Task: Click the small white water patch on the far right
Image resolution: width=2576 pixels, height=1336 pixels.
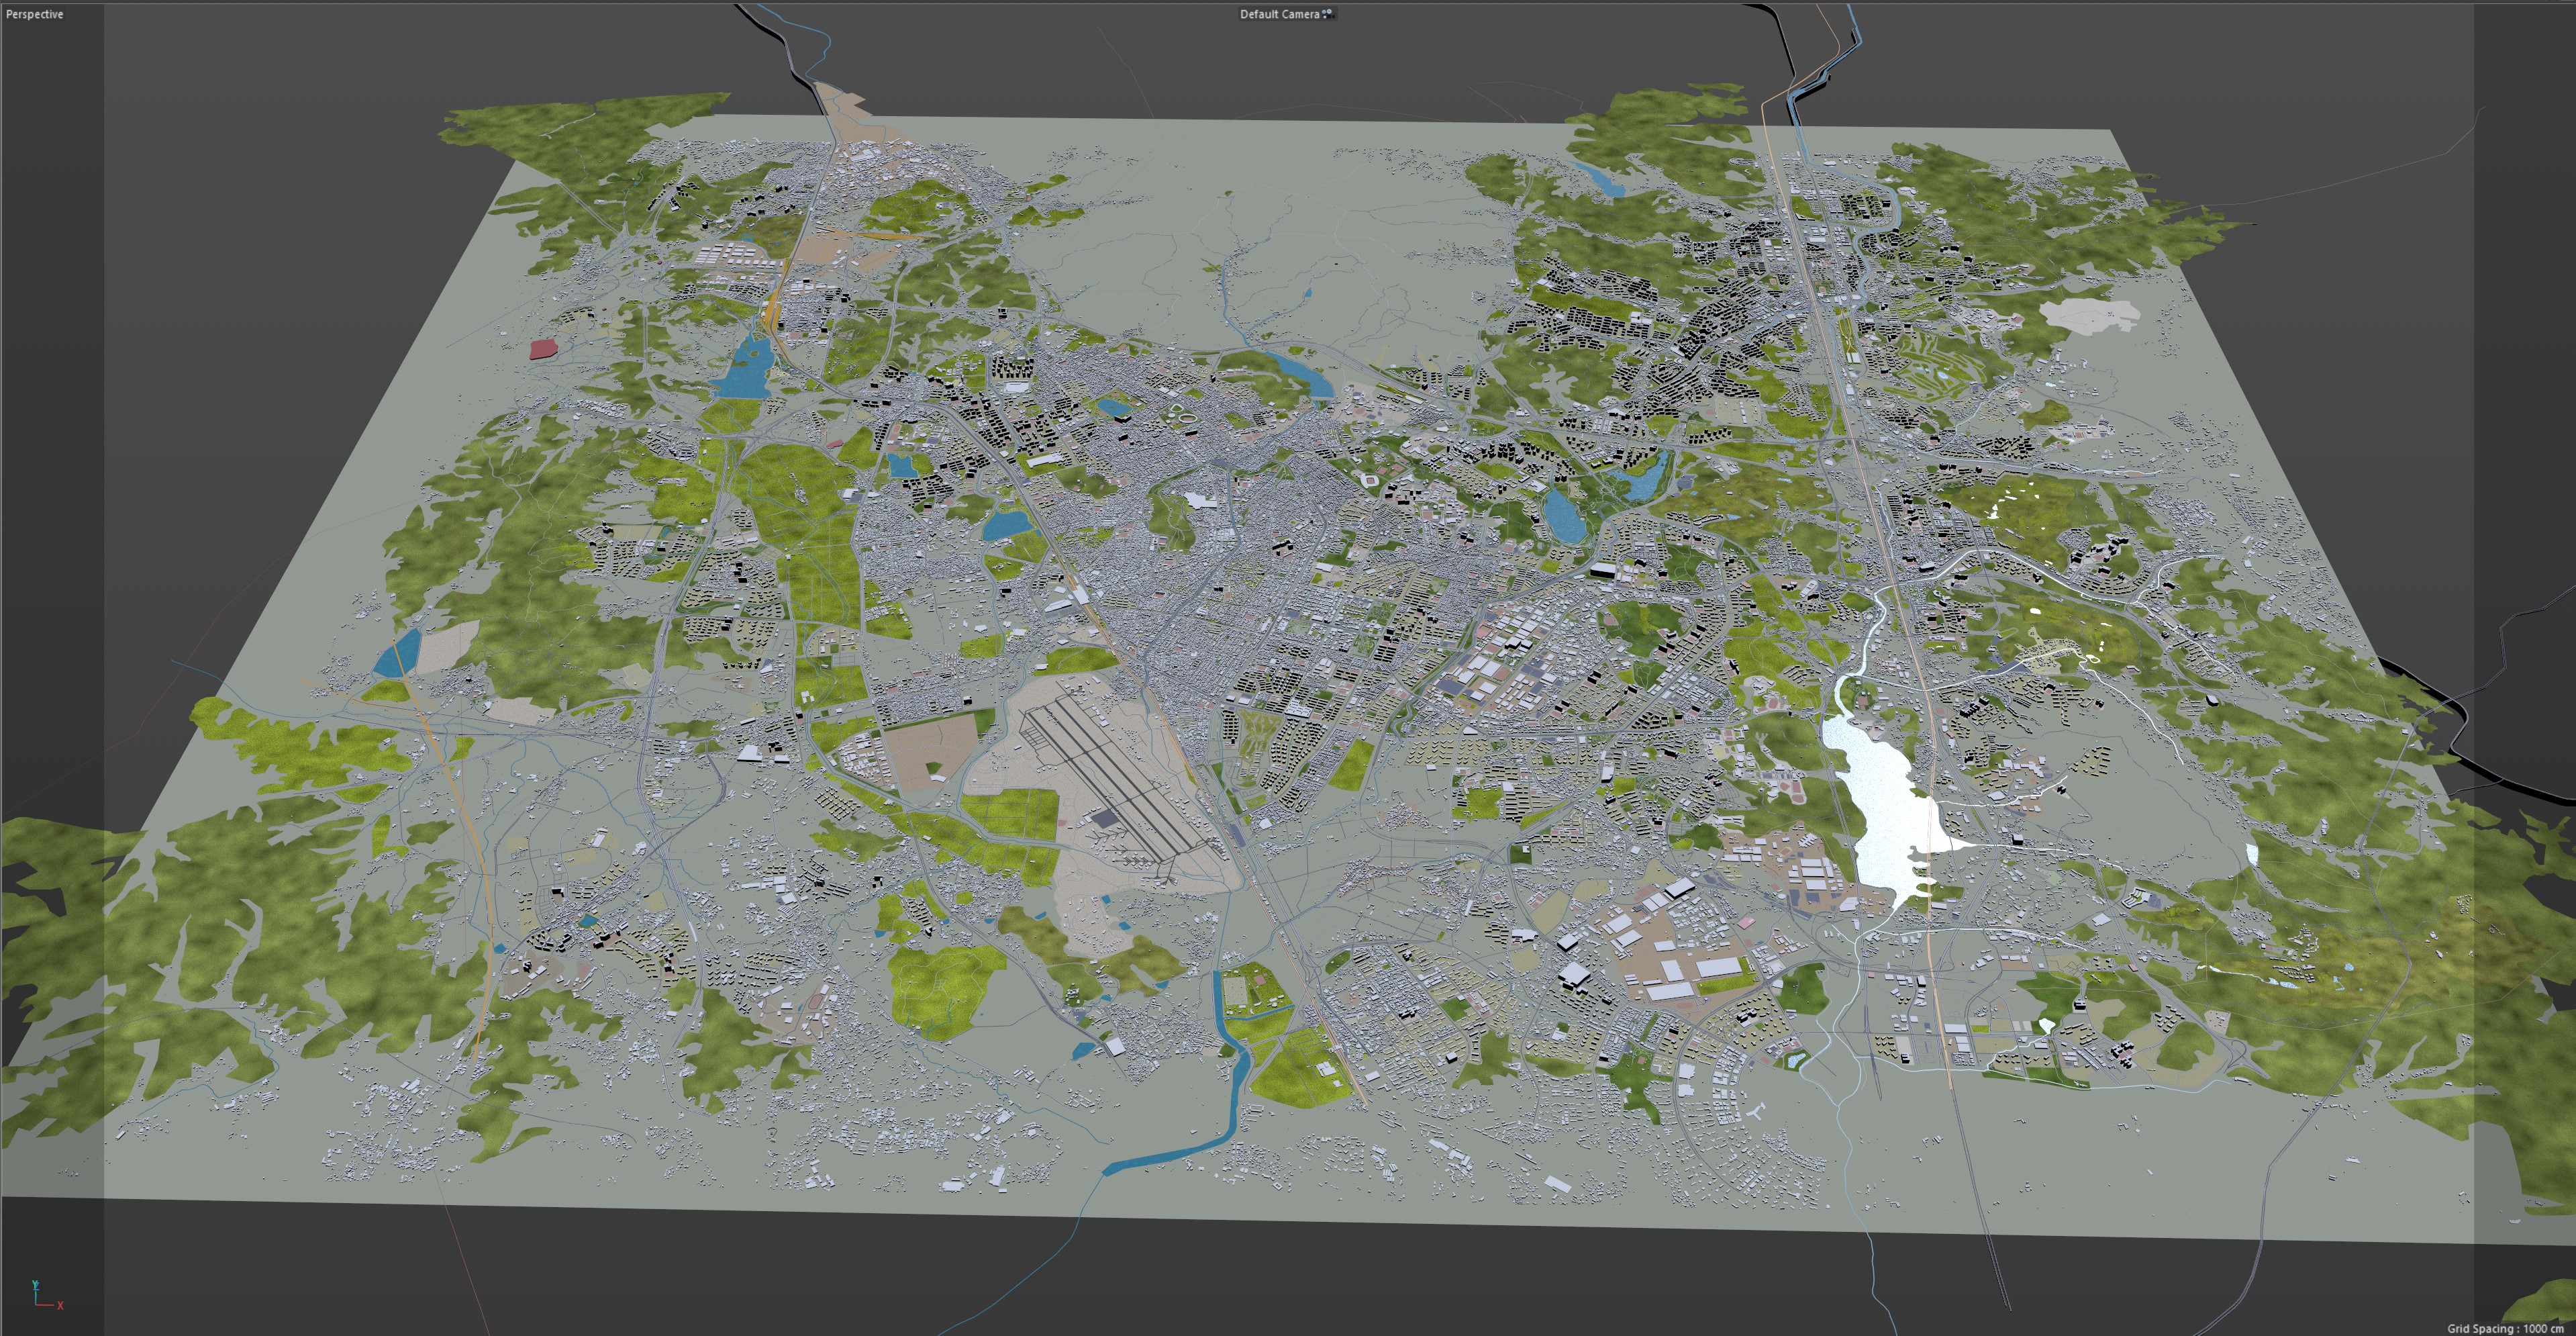Action: tap(2252, 853)
